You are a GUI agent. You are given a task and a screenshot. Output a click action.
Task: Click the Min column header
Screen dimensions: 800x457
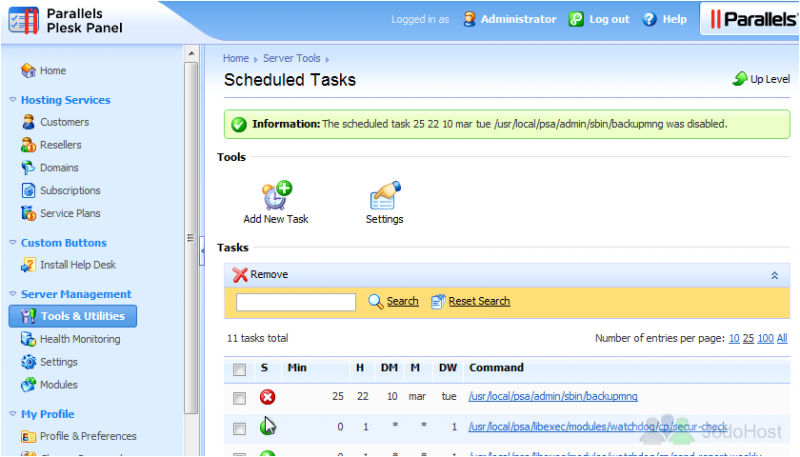click(297, 368)
